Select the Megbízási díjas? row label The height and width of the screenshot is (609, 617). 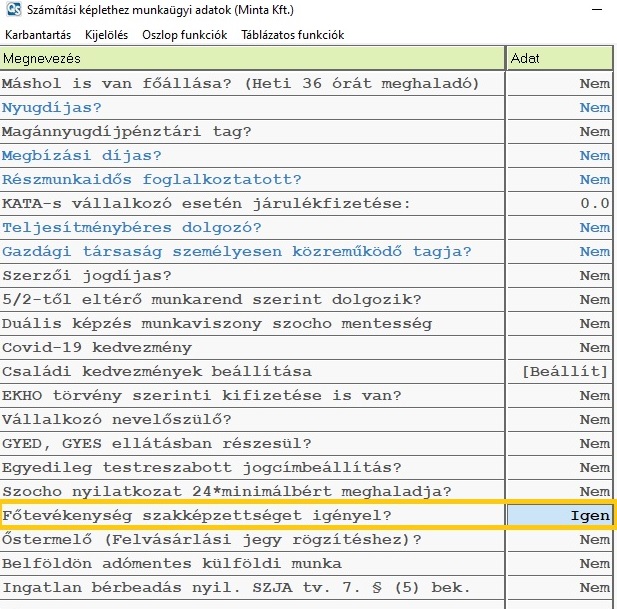pos(81,155)
